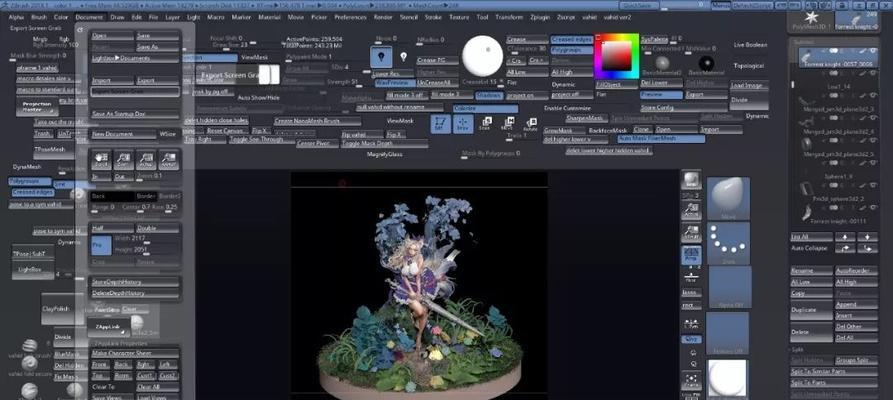Click Export Screen Grab in Document palette
The height and width of the screenshot is (400, 893).
(136, 91)
